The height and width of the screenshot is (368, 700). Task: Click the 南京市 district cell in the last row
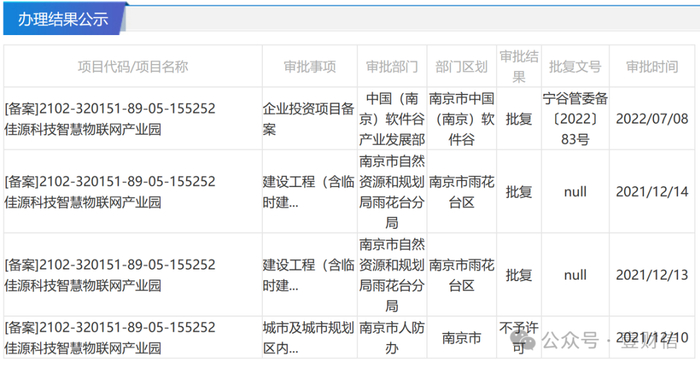[x=462, y=338]
